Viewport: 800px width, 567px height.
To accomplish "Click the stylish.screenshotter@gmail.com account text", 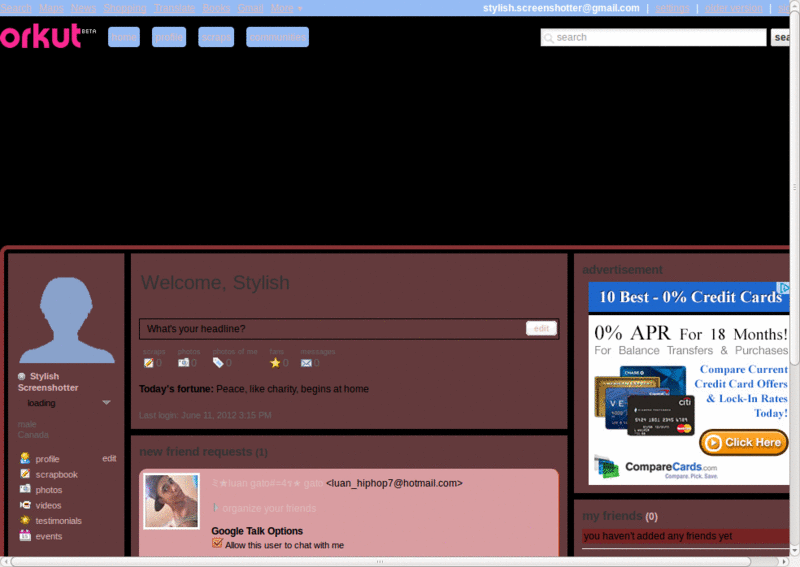I will [561, 8].
